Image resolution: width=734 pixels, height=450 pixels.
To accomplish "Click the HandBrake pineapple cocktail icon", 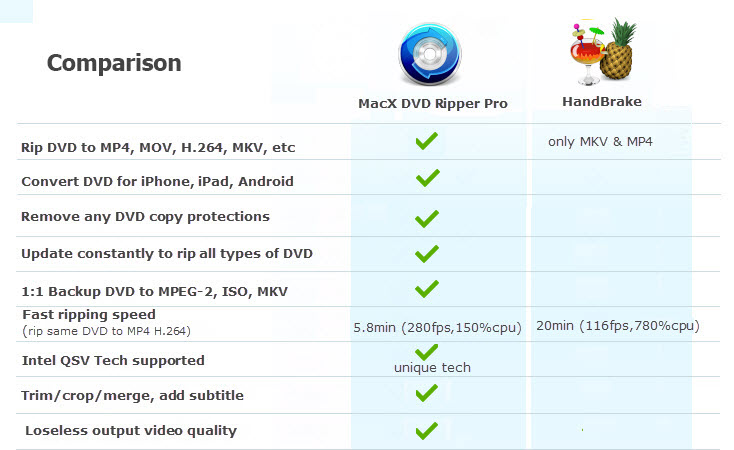I will (603, 52).
